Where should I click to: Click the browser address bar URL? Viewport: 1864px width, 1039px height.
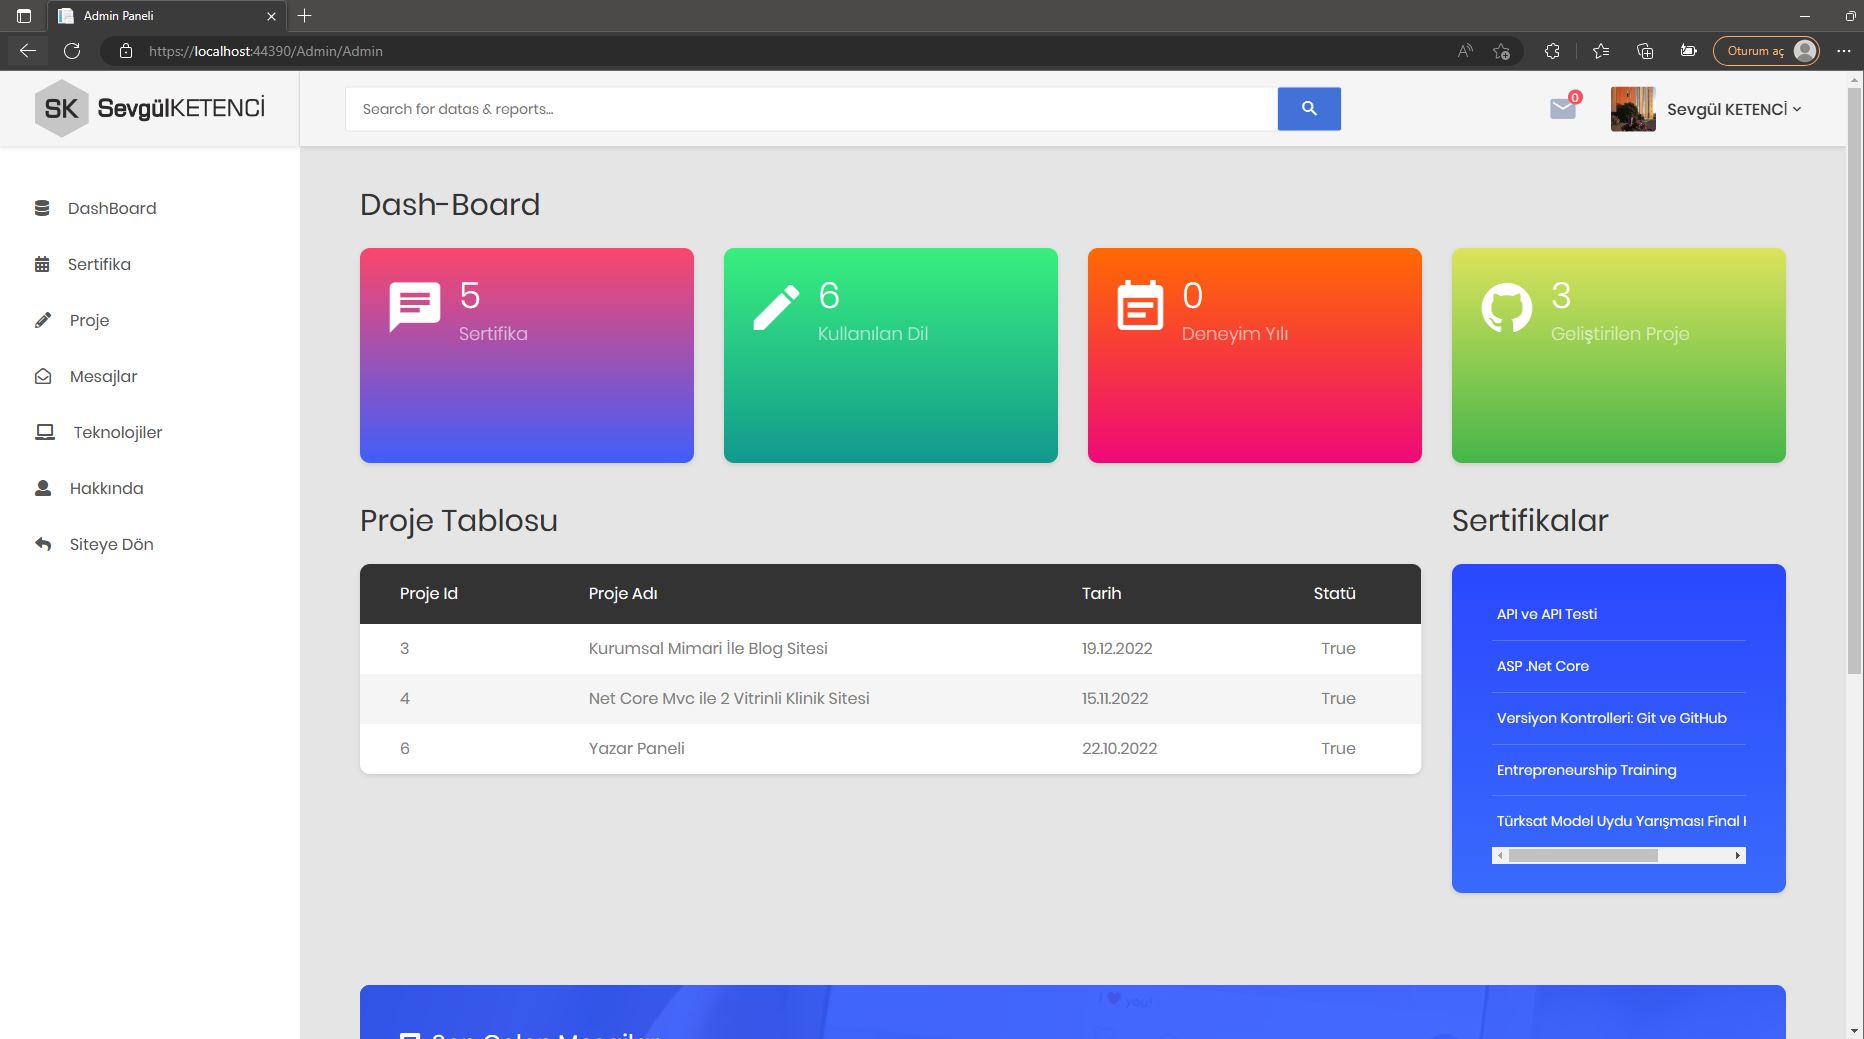[266, 51]
